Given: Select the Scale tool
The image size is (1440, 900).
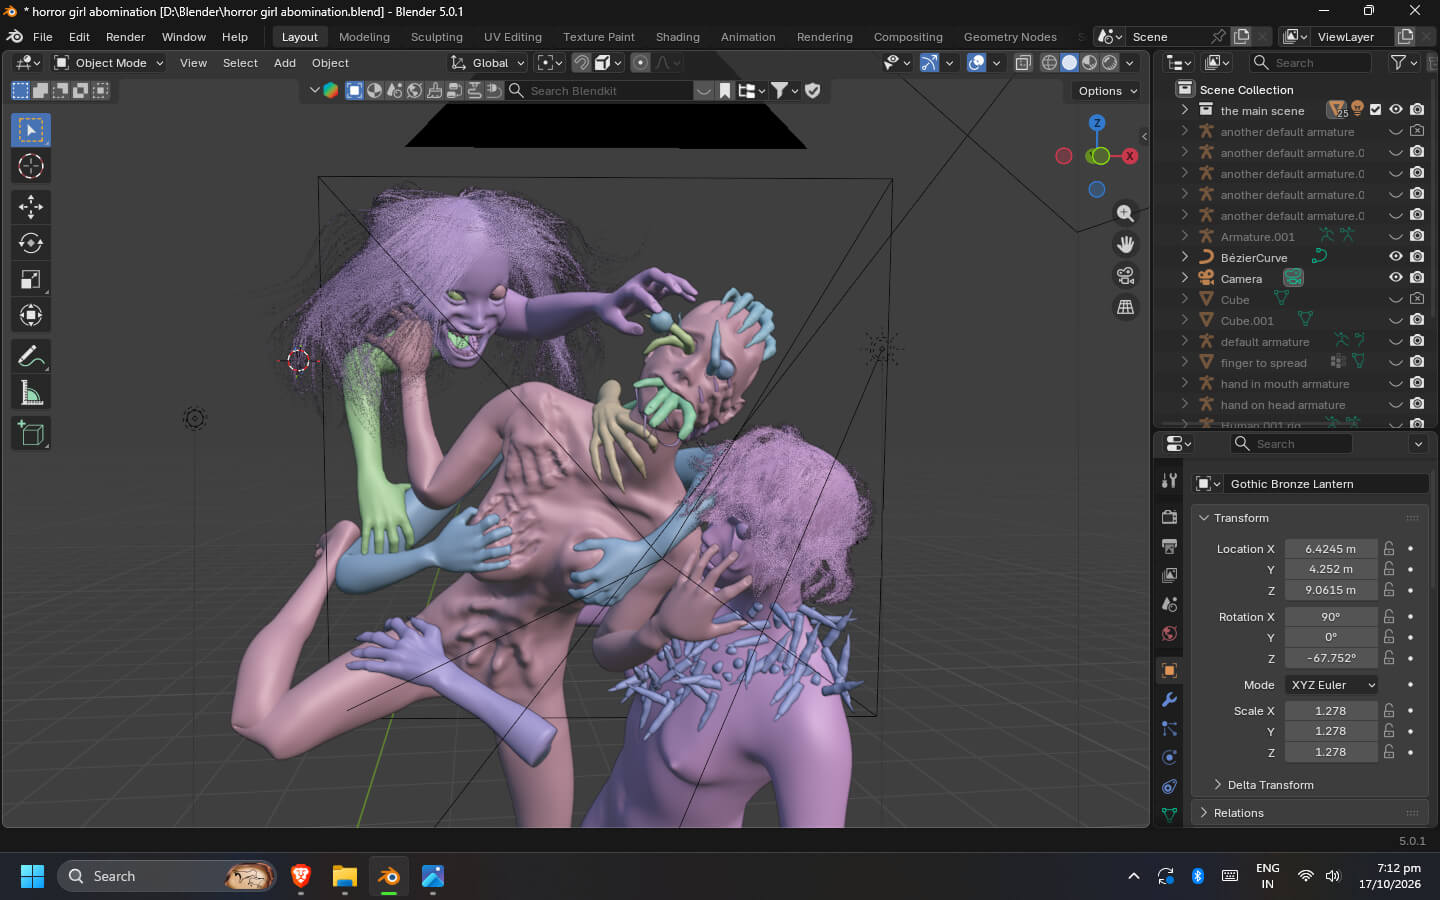Looking at the screenshot, I should click(x=31, y=279).
